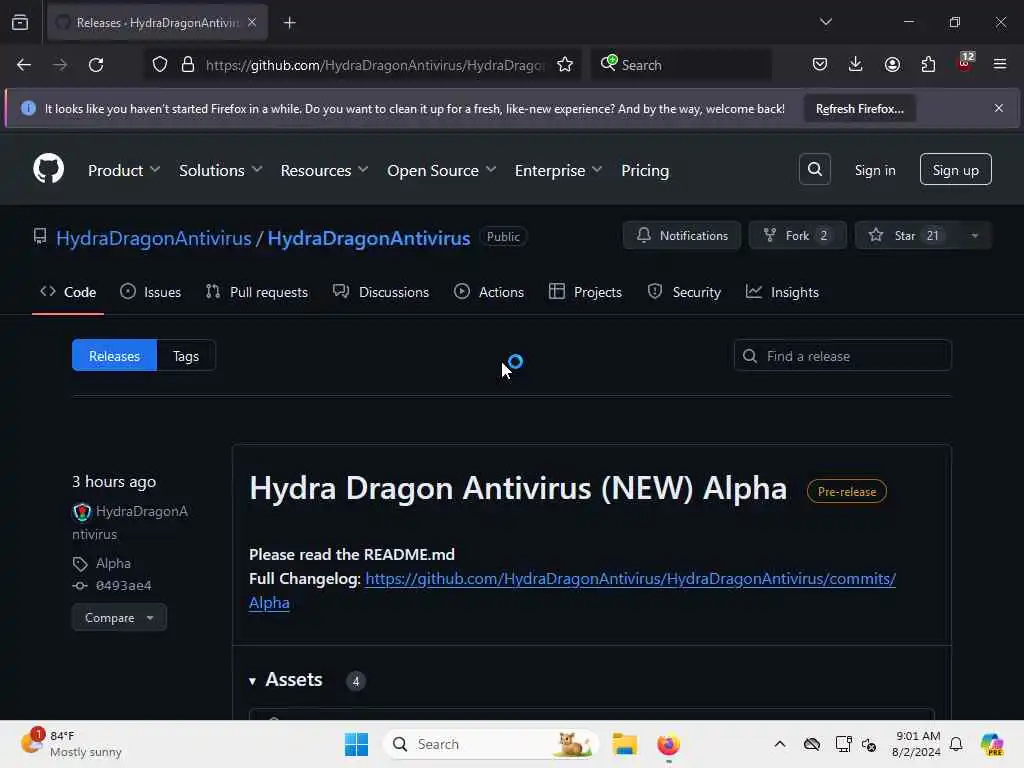This screenshot has height=768, width=1024.
Task: Fork the repository with Fork button
Action: (797, 236)
